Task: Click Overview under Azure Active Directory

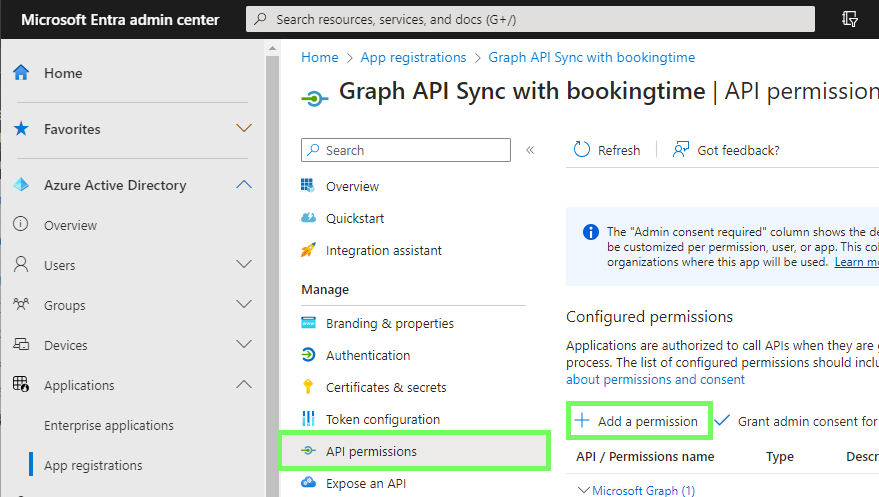Action: click(x=71, y=225)
